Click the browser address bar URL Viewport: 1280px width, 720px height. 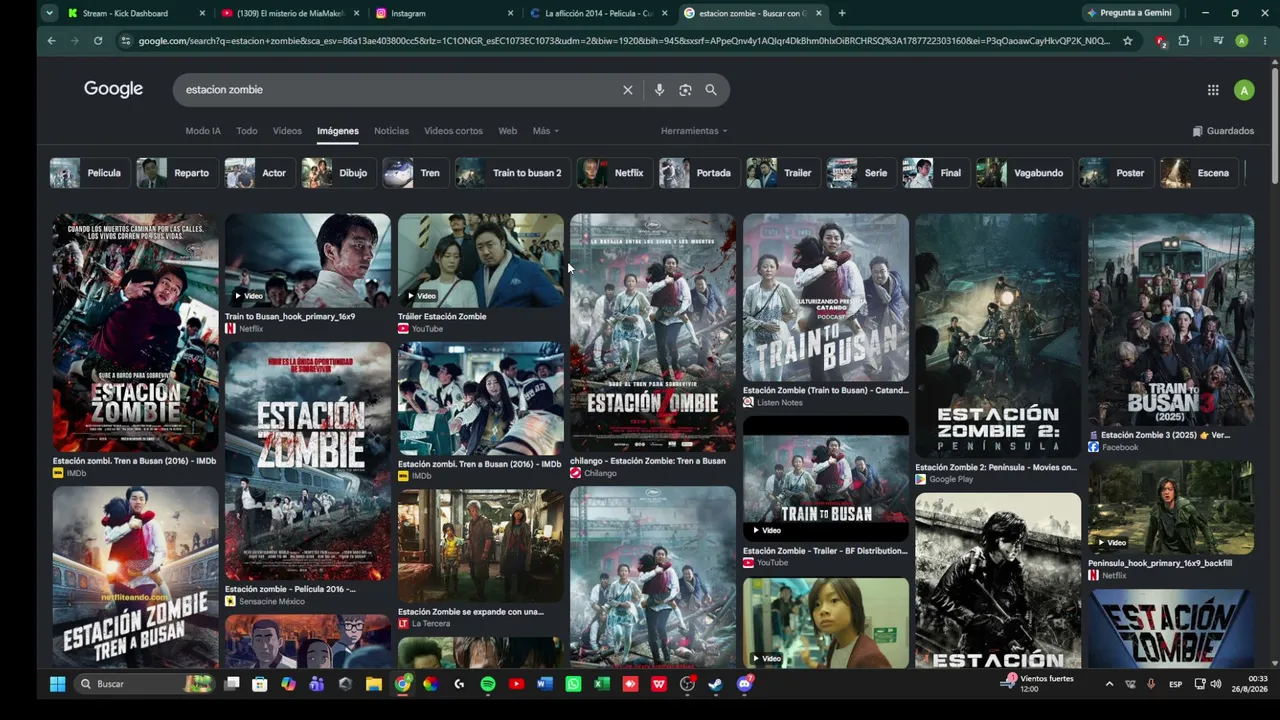(x=624, y=41)
